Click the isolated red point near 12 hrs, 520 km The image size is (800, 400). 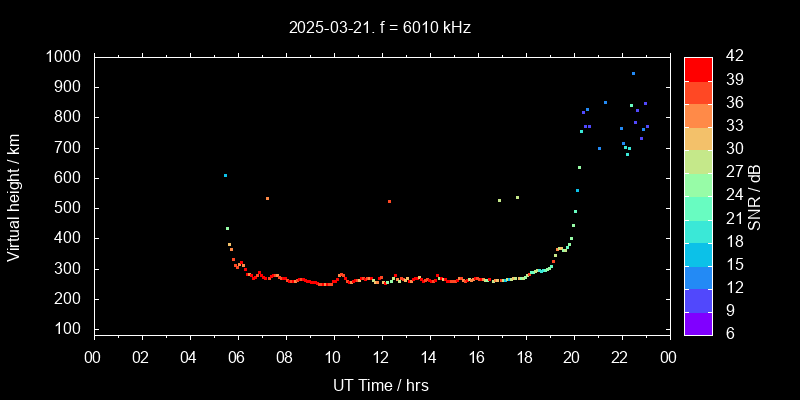(x=389, y=201)
